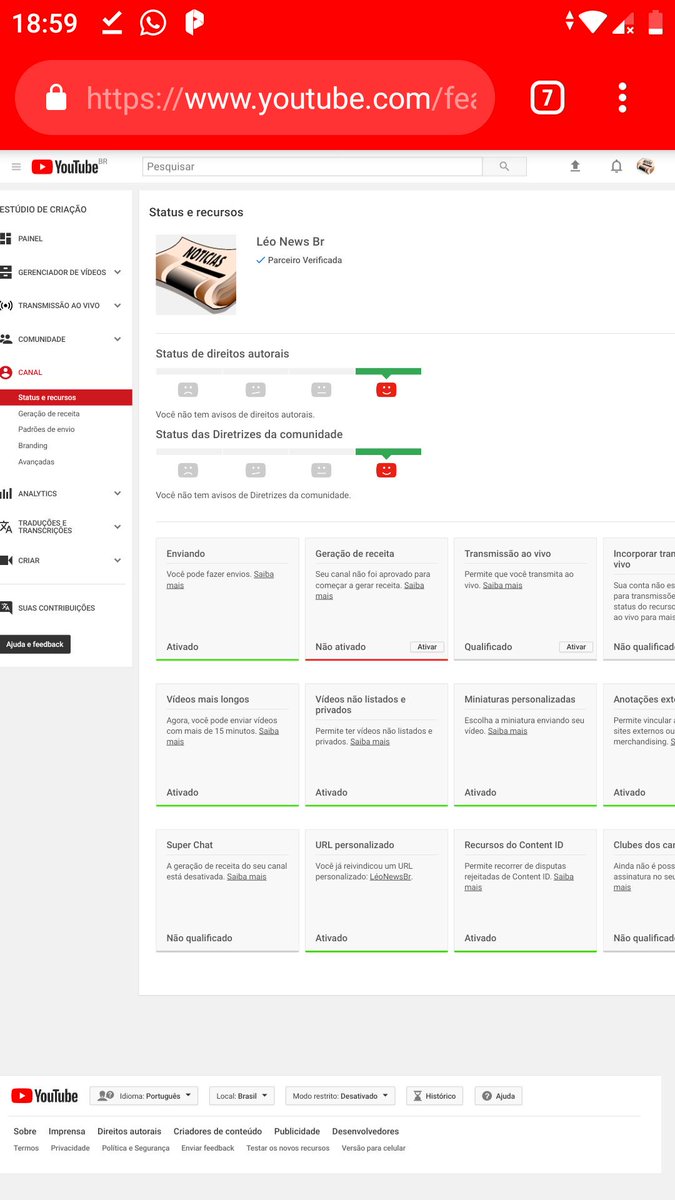
Task: Click the Ajuda e feedback button
Action: [x=35, y=645]
